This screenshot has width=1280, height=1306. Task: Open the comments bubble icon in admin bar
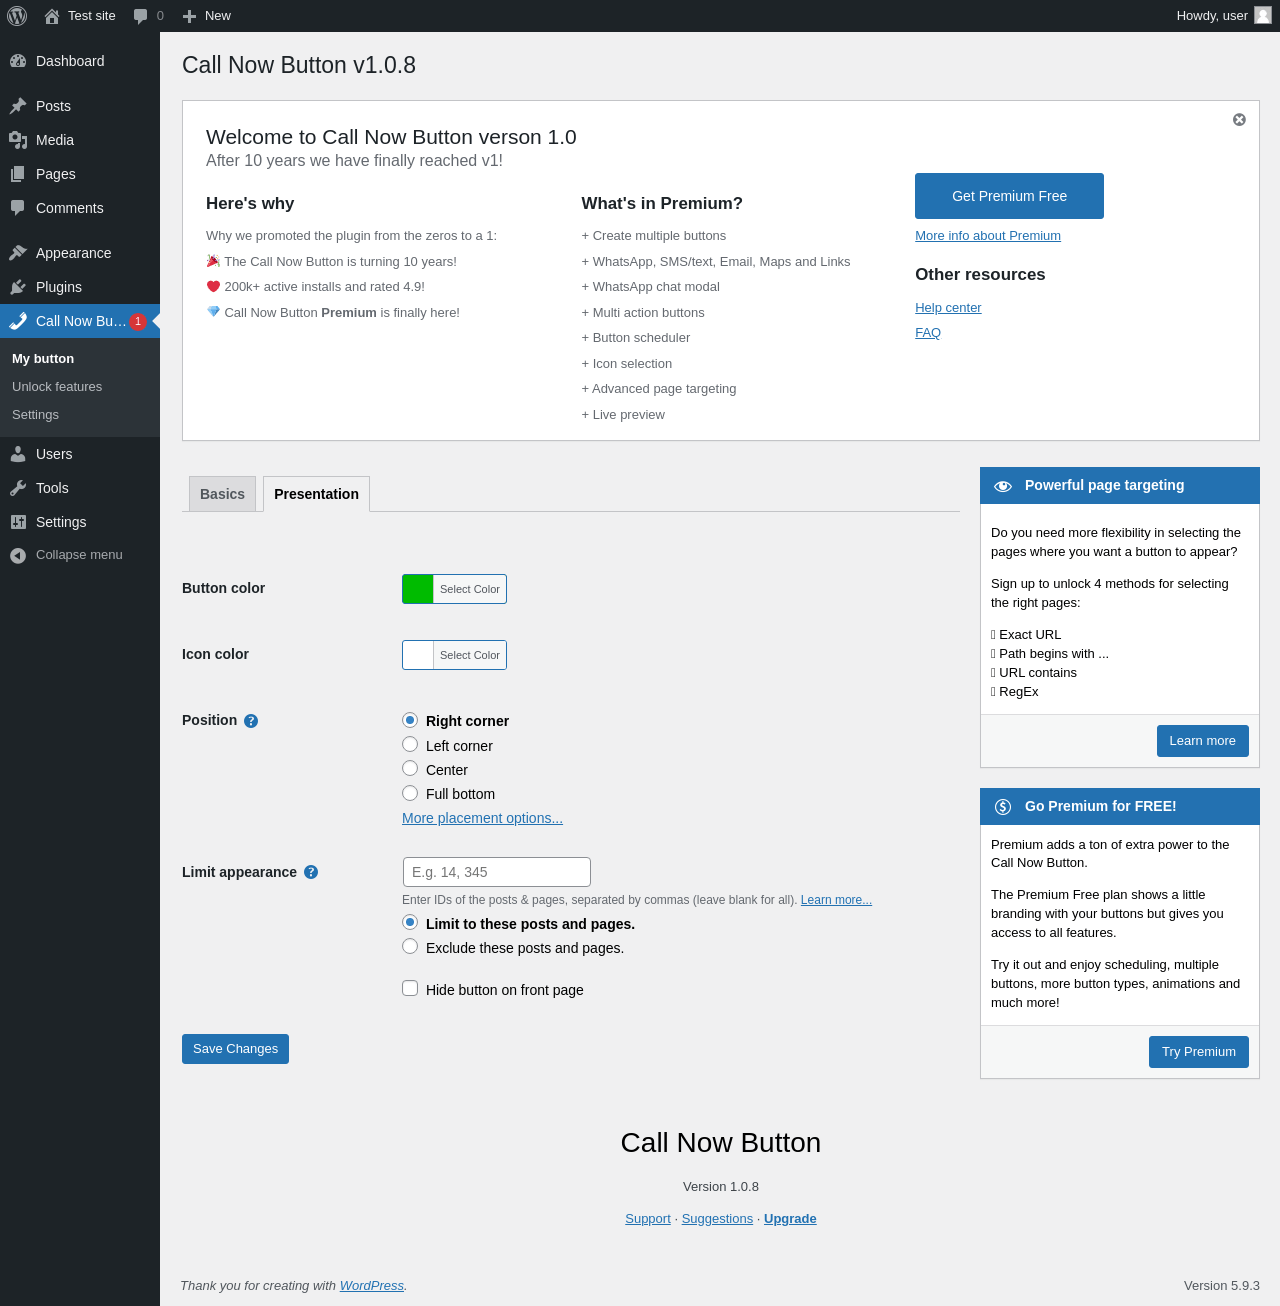click(x=141, y=16)
